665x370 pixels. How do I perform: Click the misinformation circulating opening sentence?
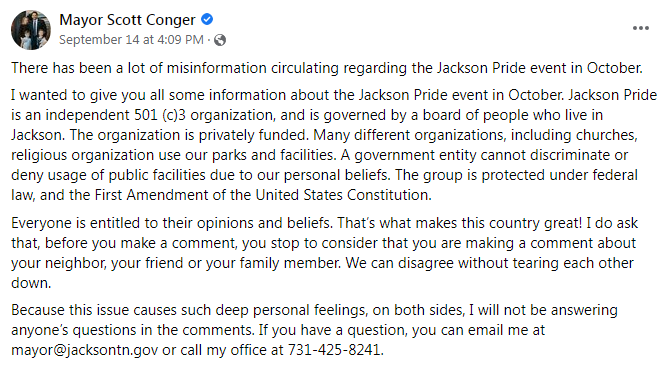pyautogui.click(x=327, y=68)
